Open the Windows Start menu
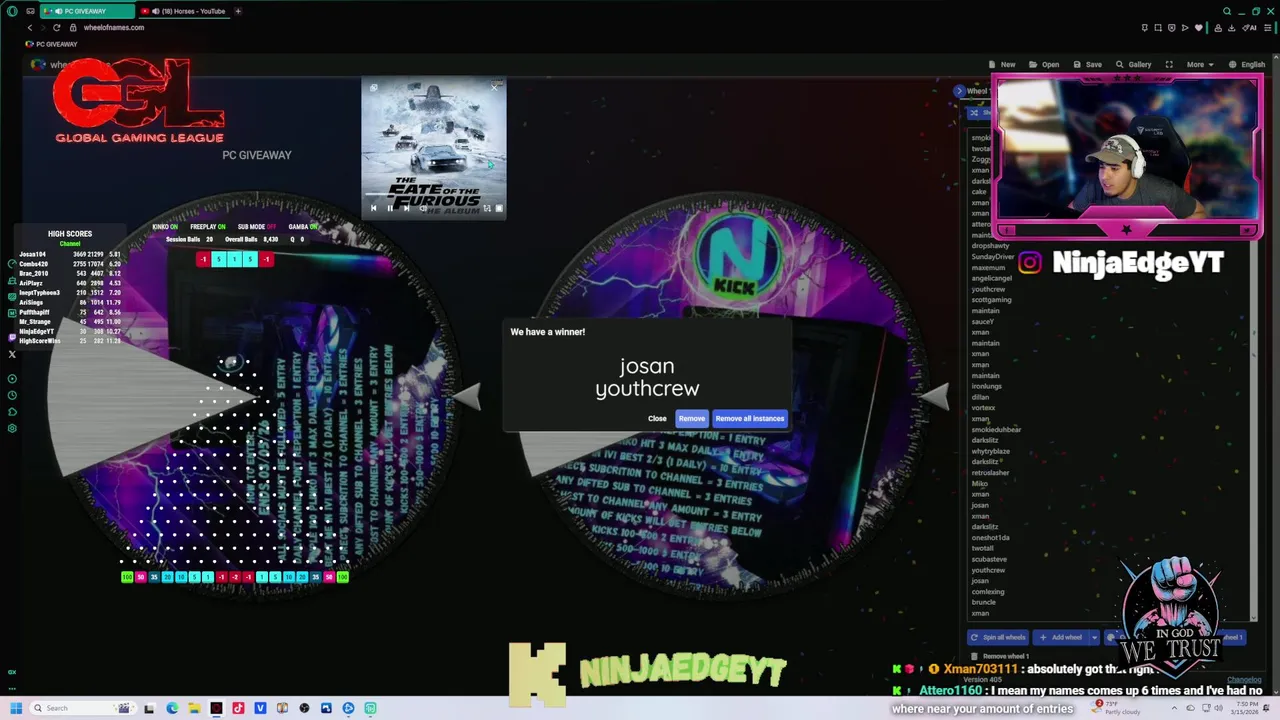Screen dimensions: 1280x720 pos(16,708)
